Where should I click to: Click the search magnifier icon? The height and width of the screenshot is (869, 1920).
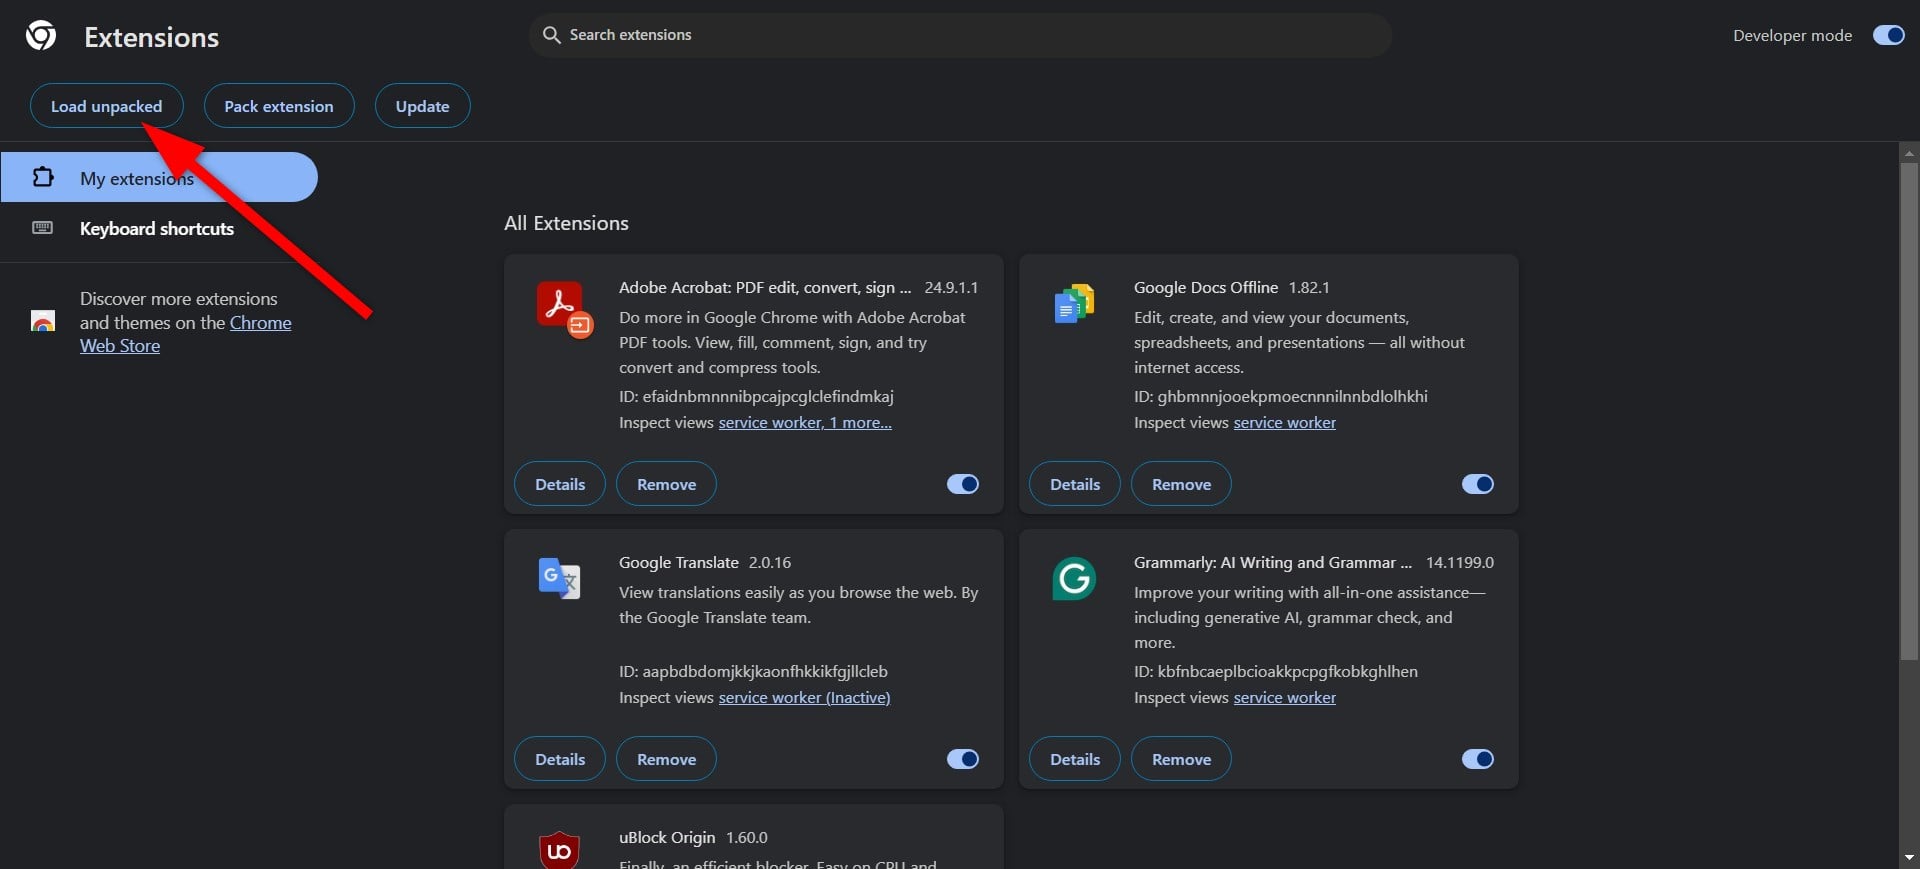click(x=551, y=35)
